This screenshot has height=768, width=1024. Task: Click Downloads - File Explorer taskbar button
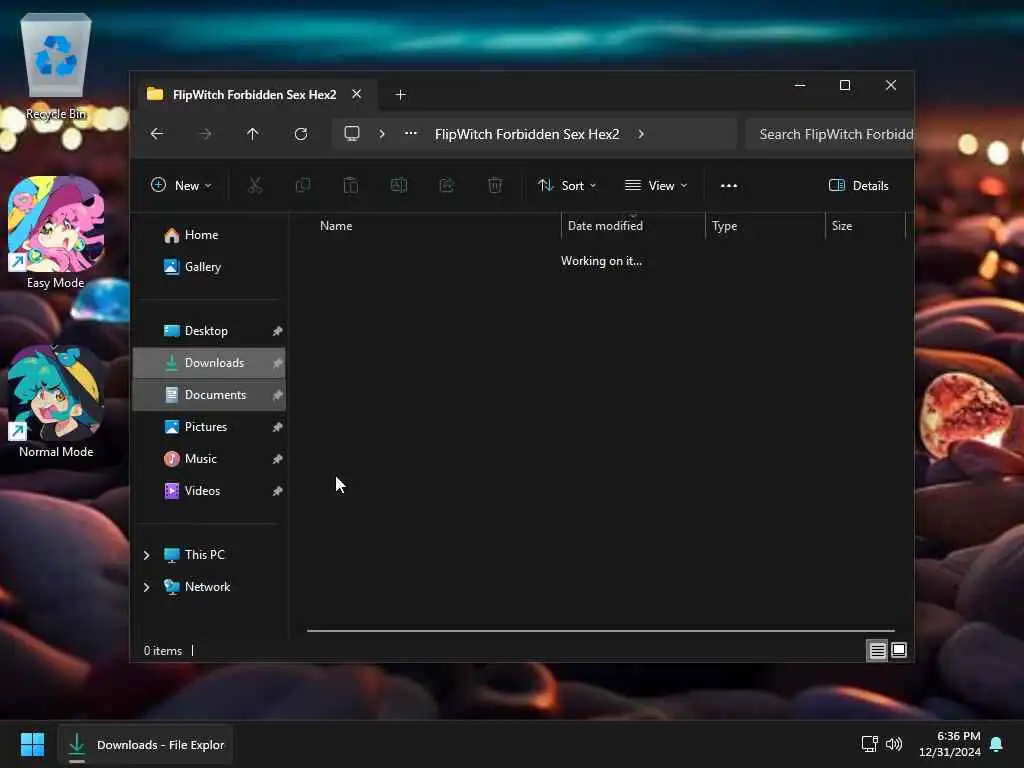[146, 744]
